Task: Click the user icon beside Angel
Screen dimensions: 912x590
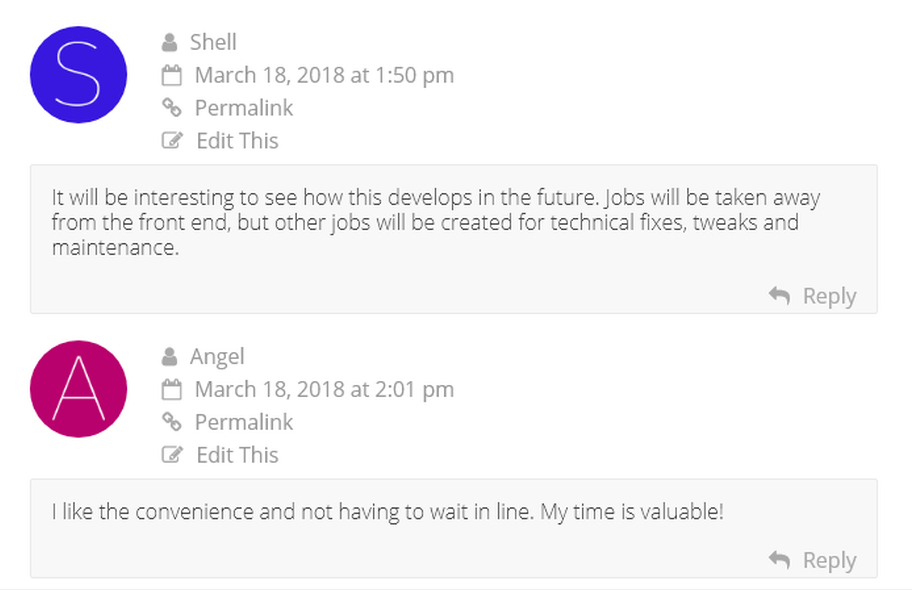Action: 169,357
